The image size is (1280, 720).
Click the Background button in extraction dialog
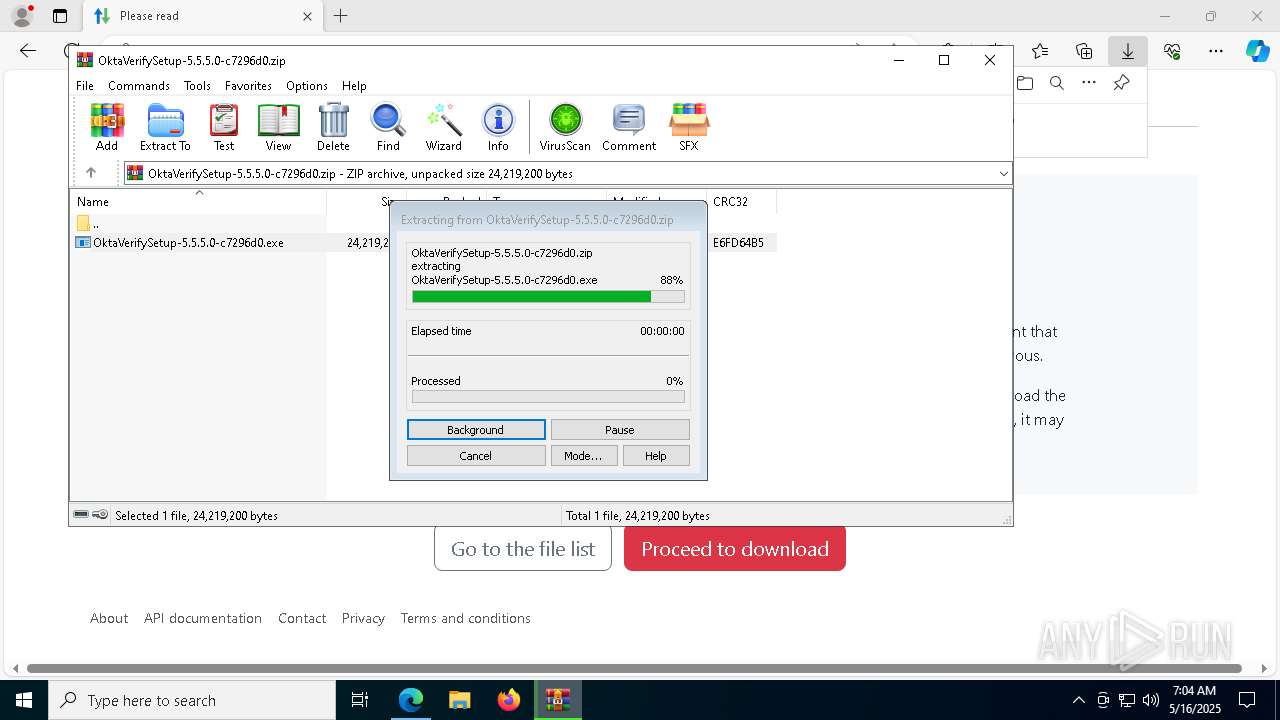(476, 430)
